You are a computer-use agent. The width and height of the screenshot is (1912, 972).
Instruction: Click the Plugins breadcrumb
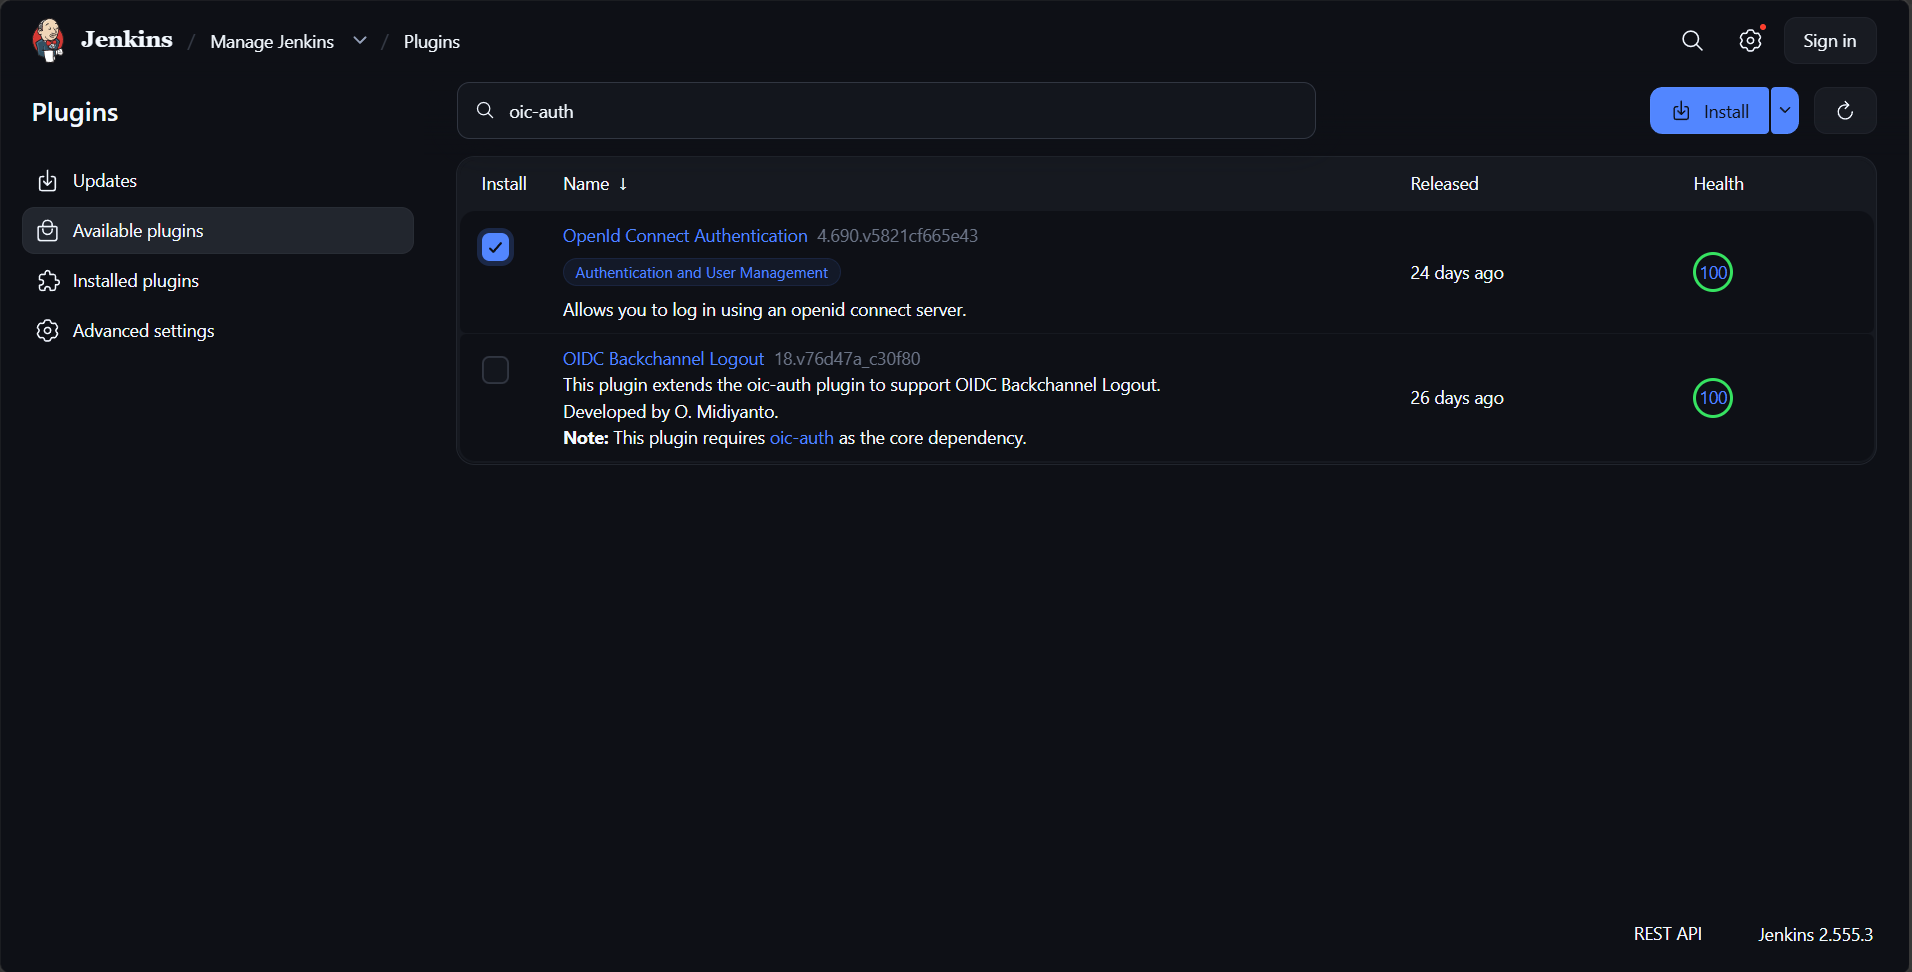(x=432, y=42)
